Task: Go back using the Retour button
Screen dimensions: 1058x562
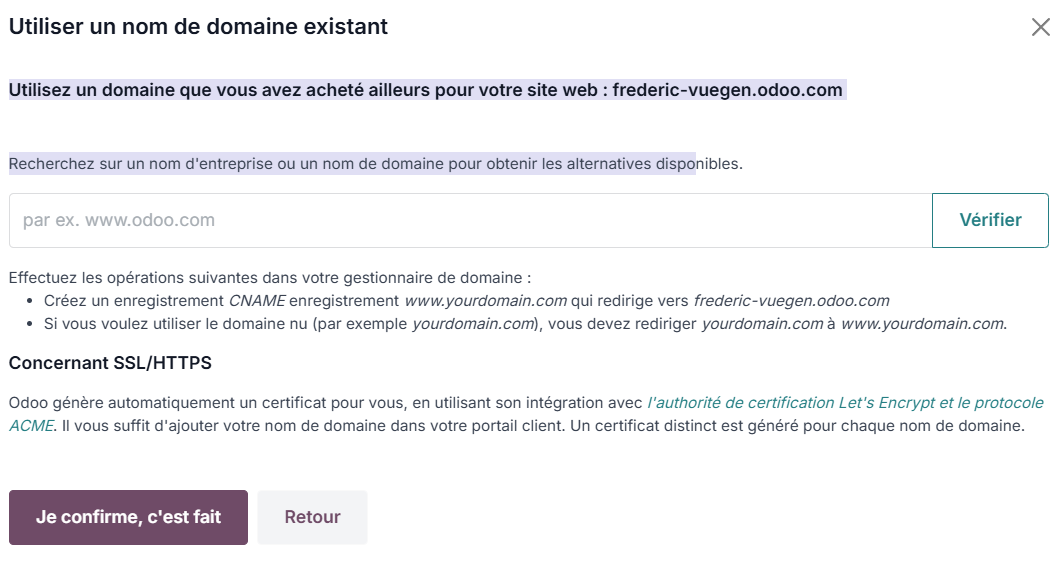Action: (312, 517)
